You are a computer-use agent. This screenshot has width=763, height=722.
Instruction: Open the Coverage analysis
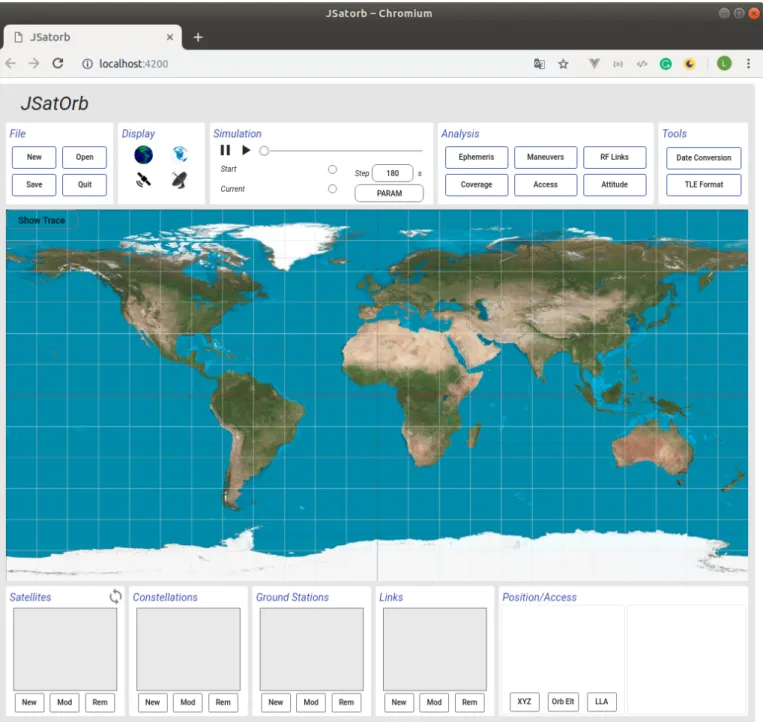coord(476,185)
